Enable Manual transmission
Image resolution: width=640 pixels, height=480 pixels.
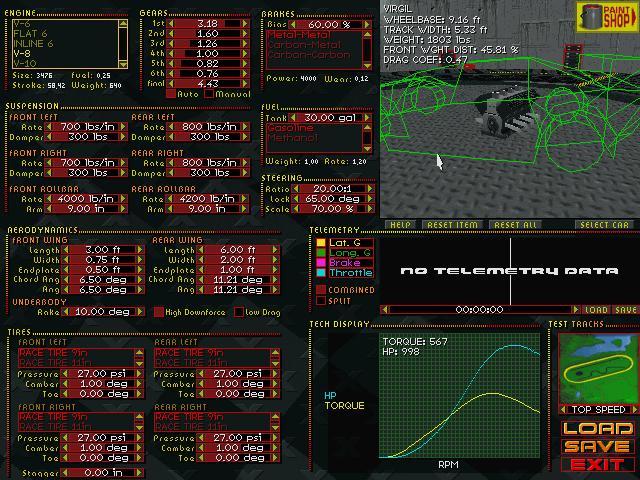click(x=209, y=94)
